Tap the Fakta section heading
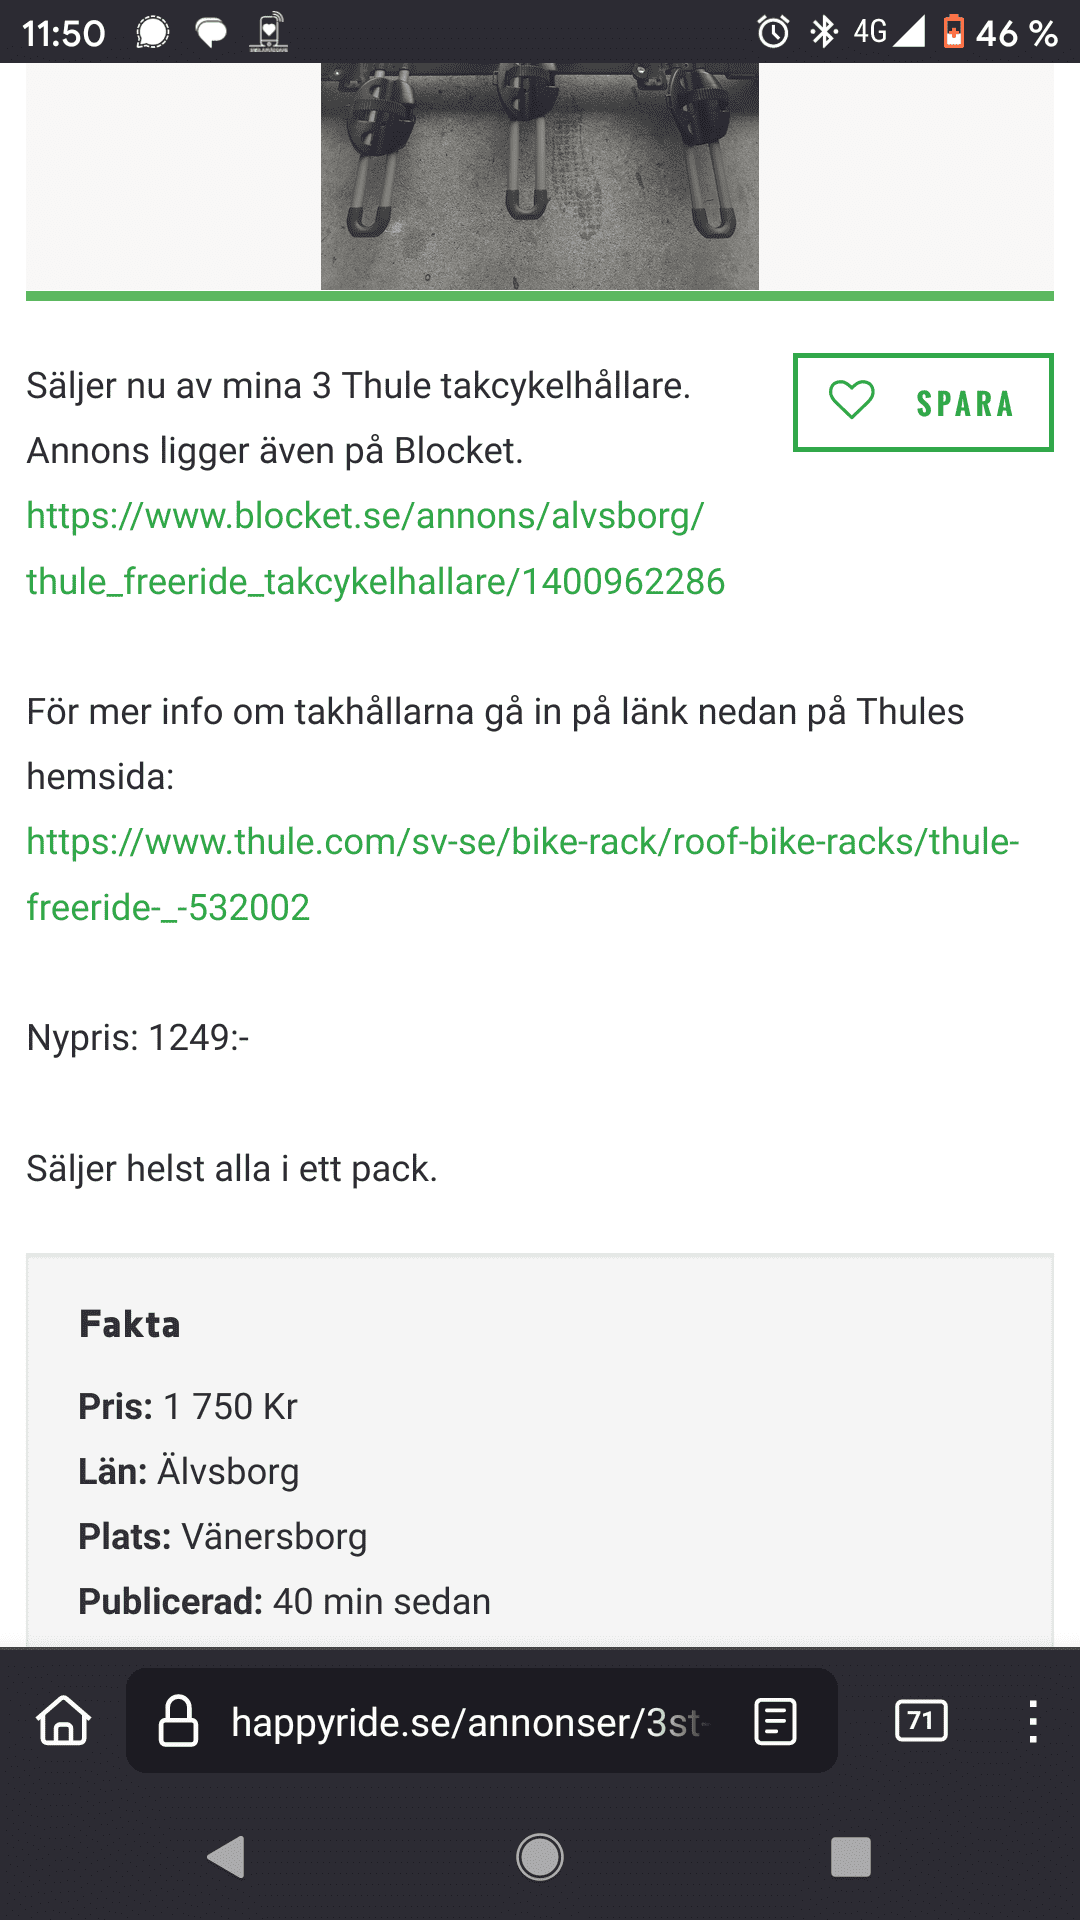Viewport: 1080px width, 1920px height. click(130, 1324)
